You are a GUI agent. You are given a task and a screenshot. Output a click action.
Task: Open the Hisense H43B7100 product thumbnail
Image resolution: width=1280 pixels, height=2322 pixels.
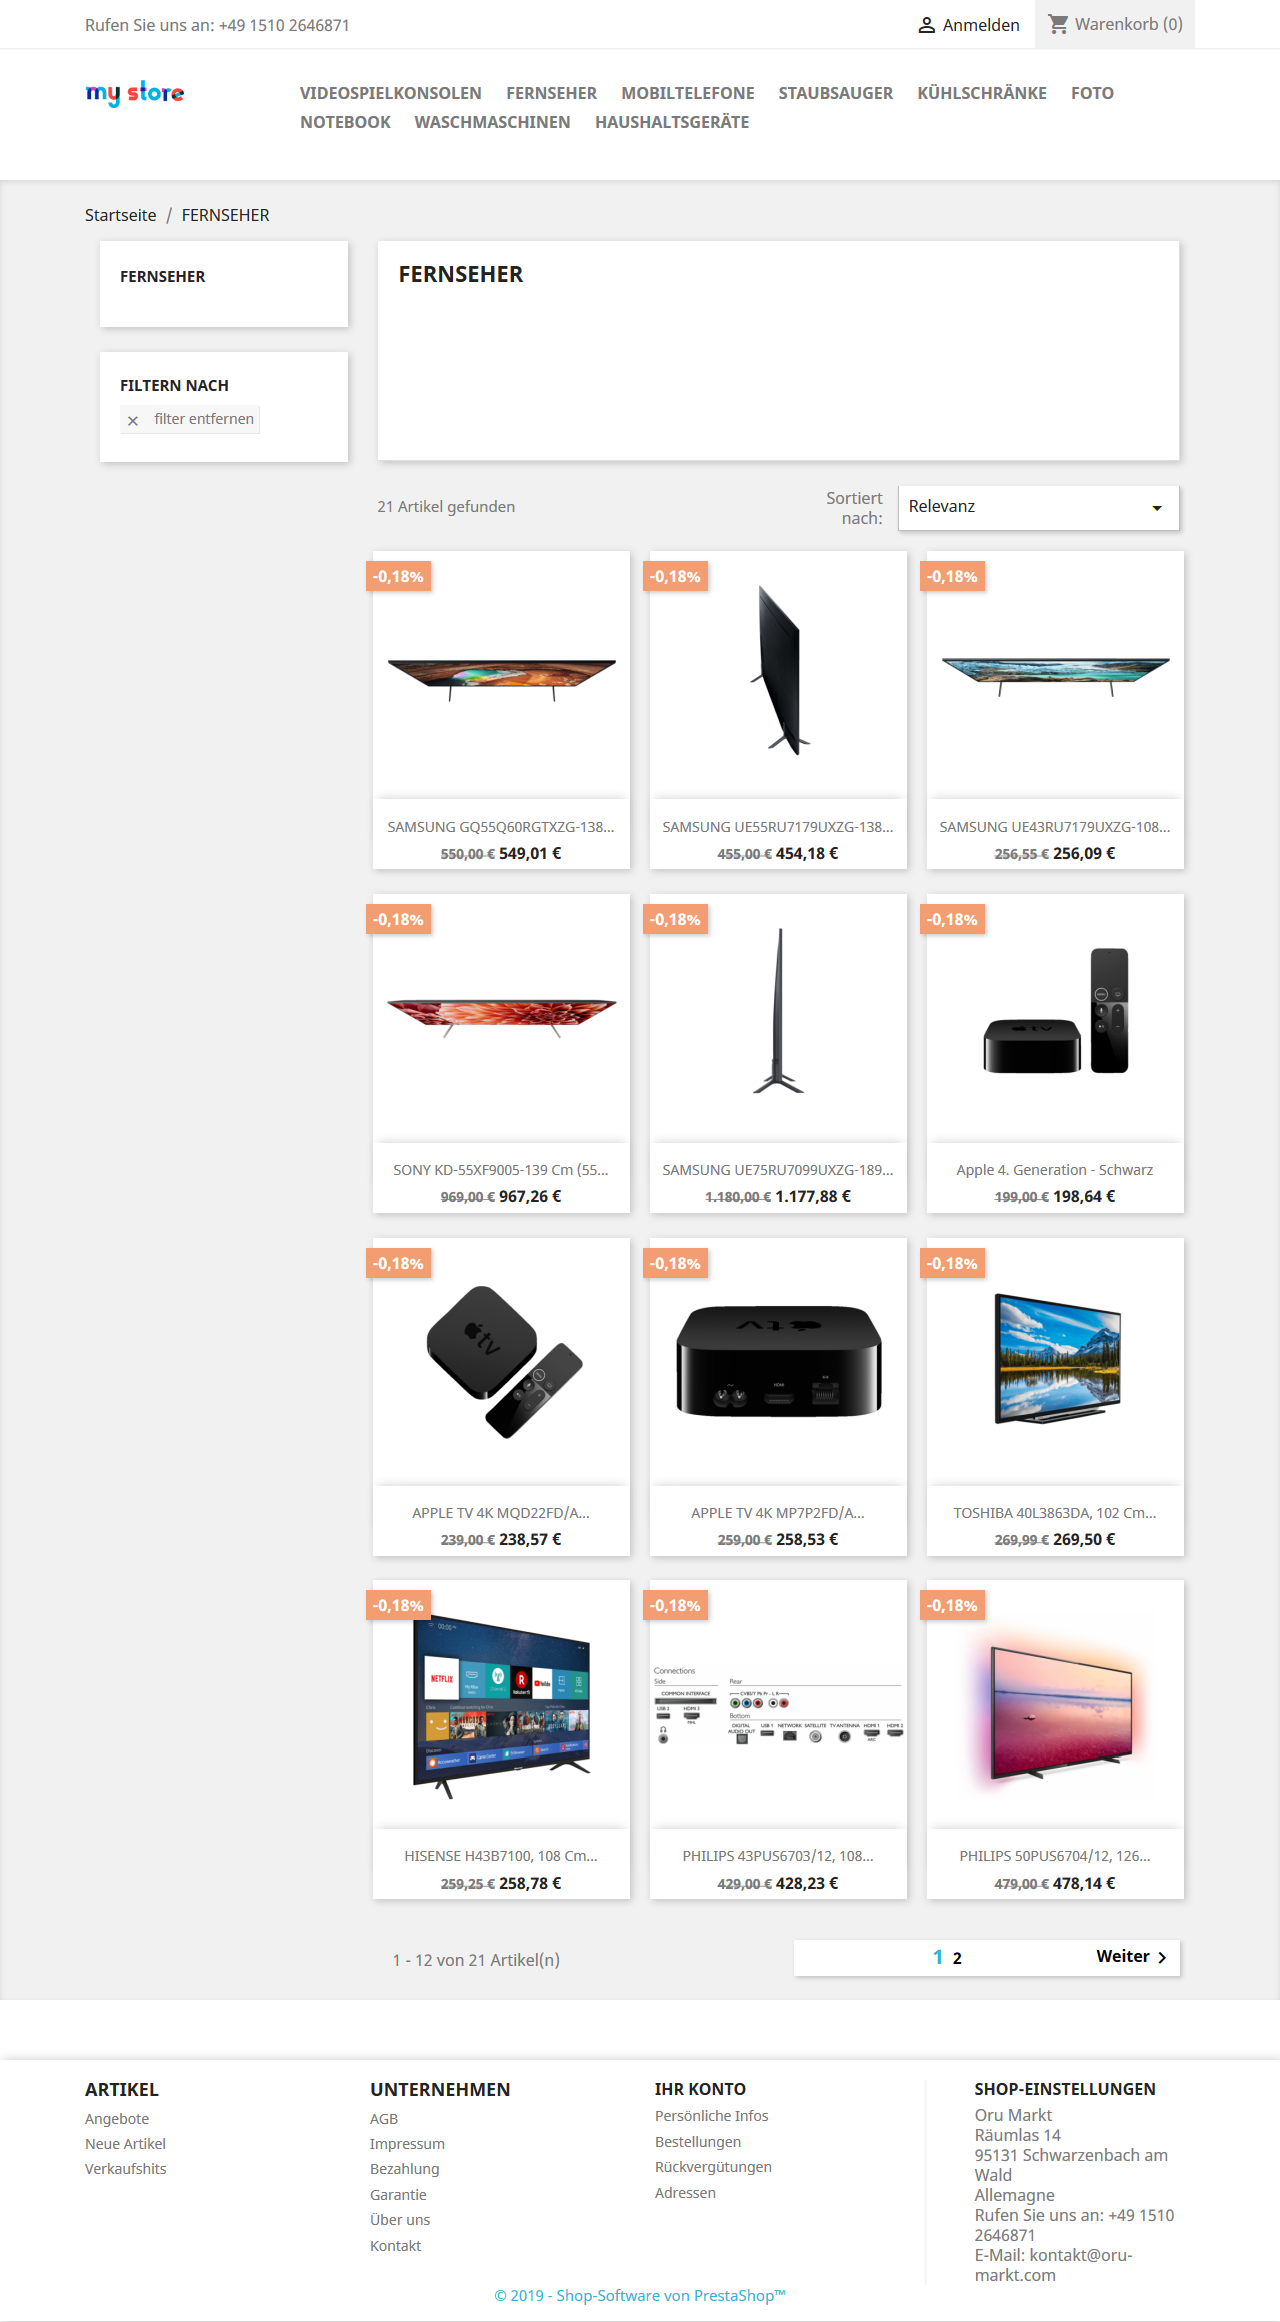(x=501, y=1704)
